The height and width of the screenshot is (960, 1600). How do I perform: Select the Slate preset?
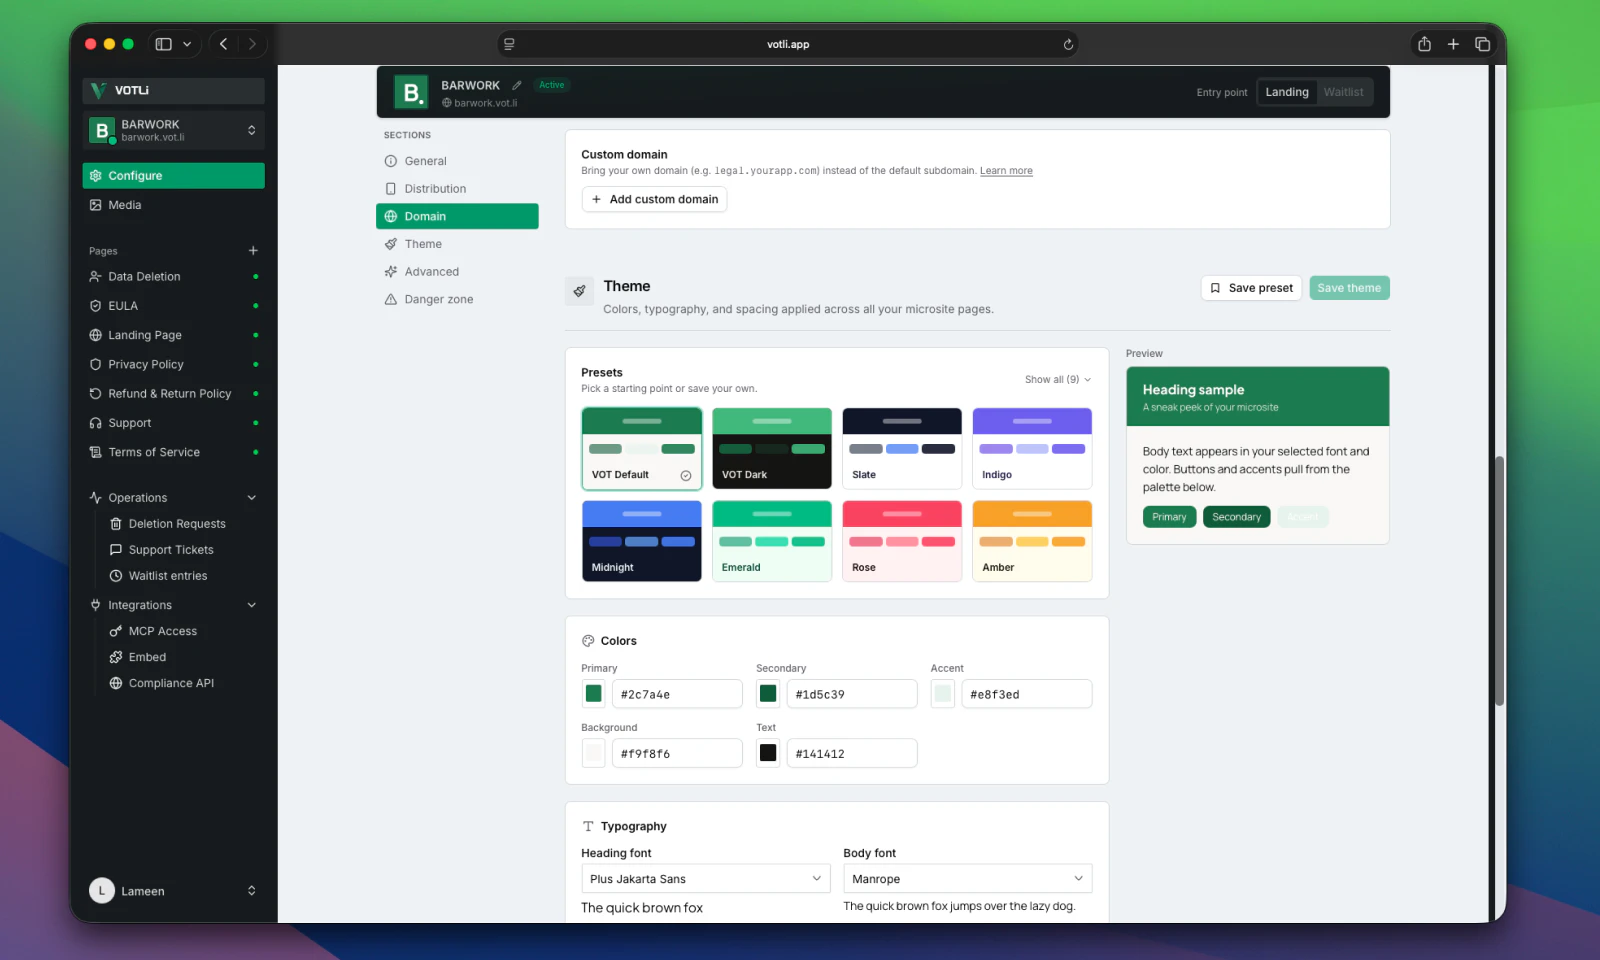pos(902,448)
